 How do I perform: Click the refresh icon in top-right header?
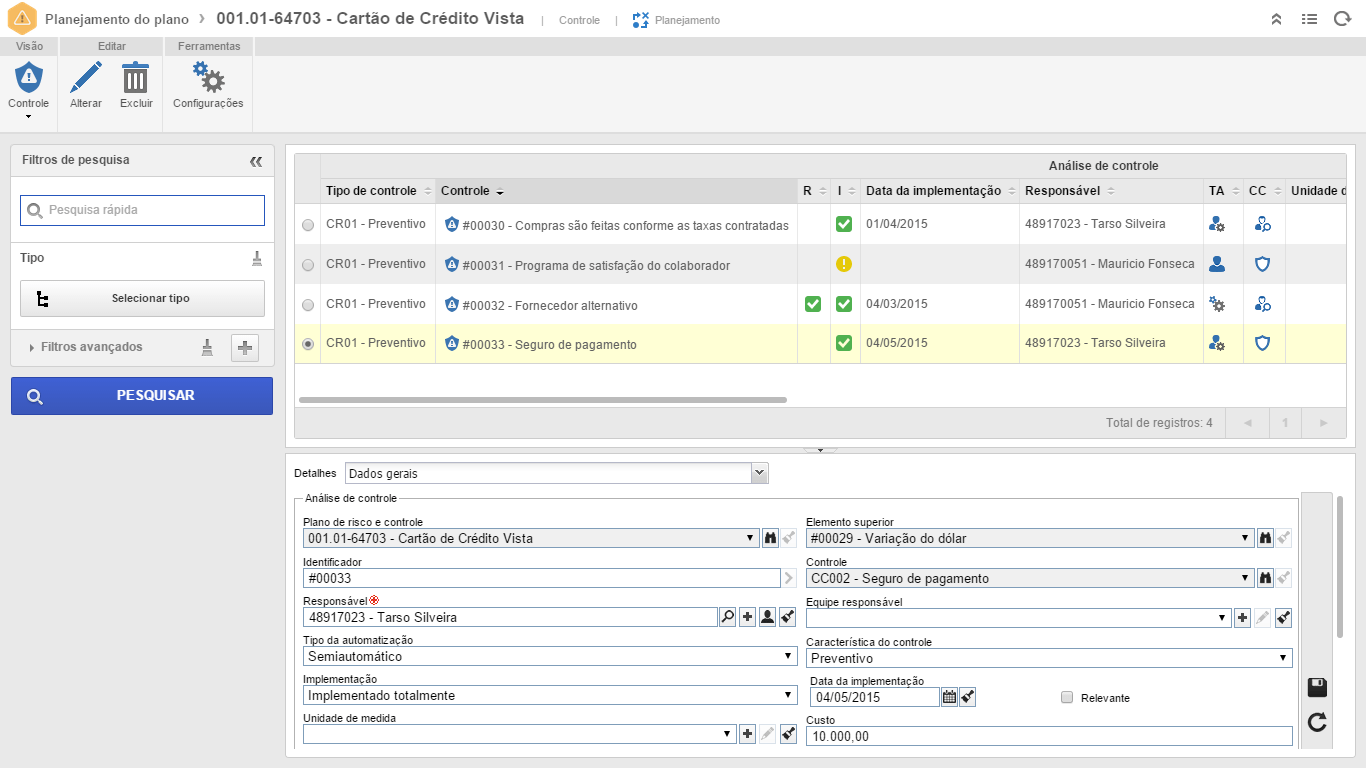pyautogui.click(x=1342, y=19)
